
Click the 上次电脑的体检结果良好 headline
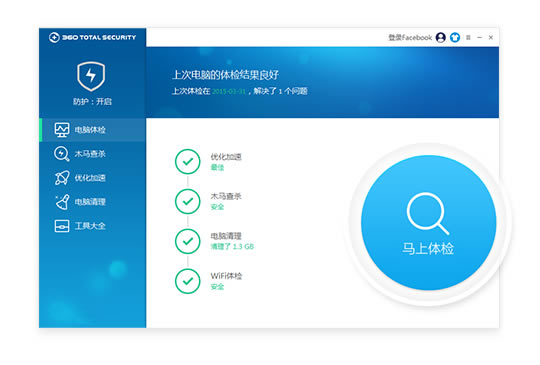click(x=226, y=75)
